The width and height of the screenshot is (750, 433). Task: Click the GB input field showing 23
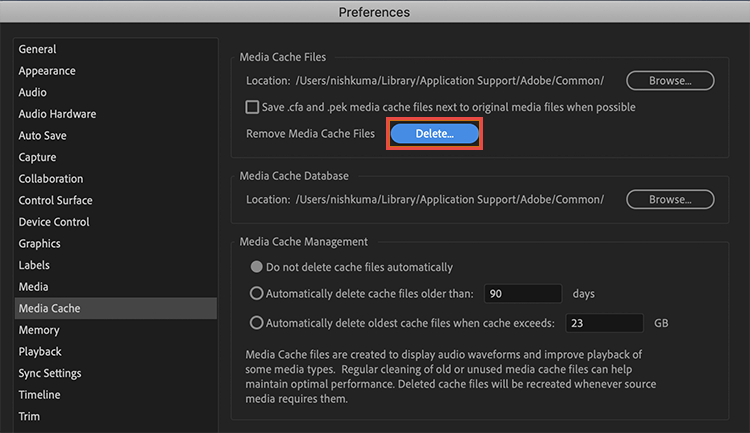(x=605, y=323)
